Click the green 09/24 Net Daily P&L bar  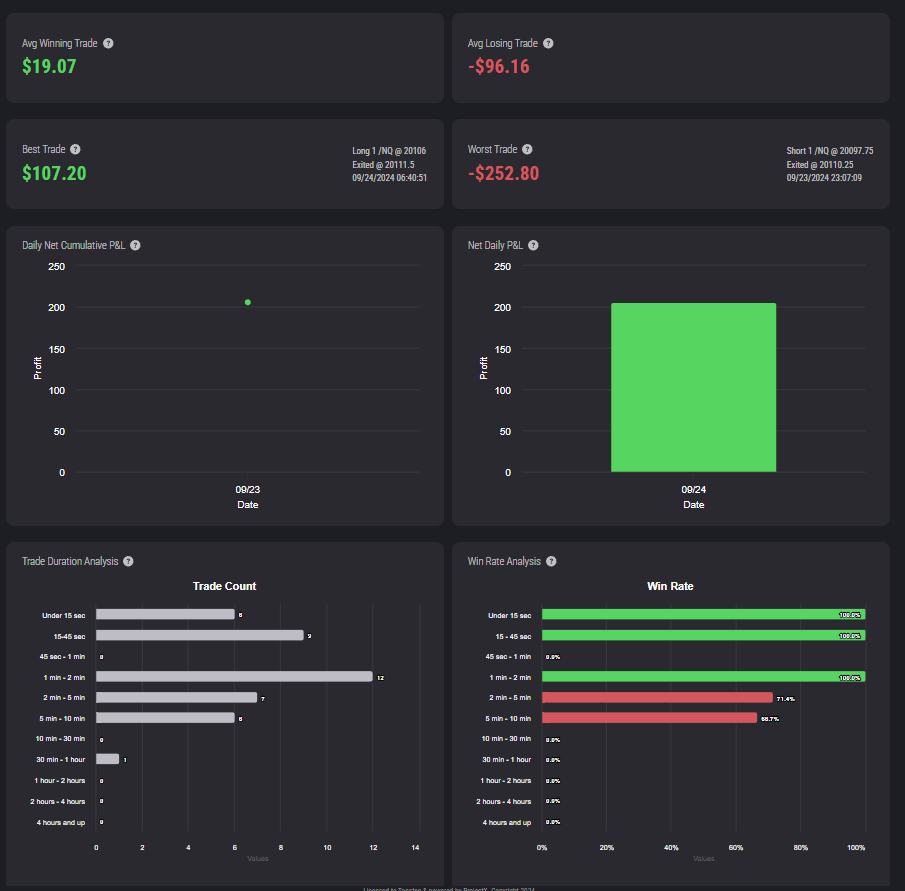[x=693, y=387]
